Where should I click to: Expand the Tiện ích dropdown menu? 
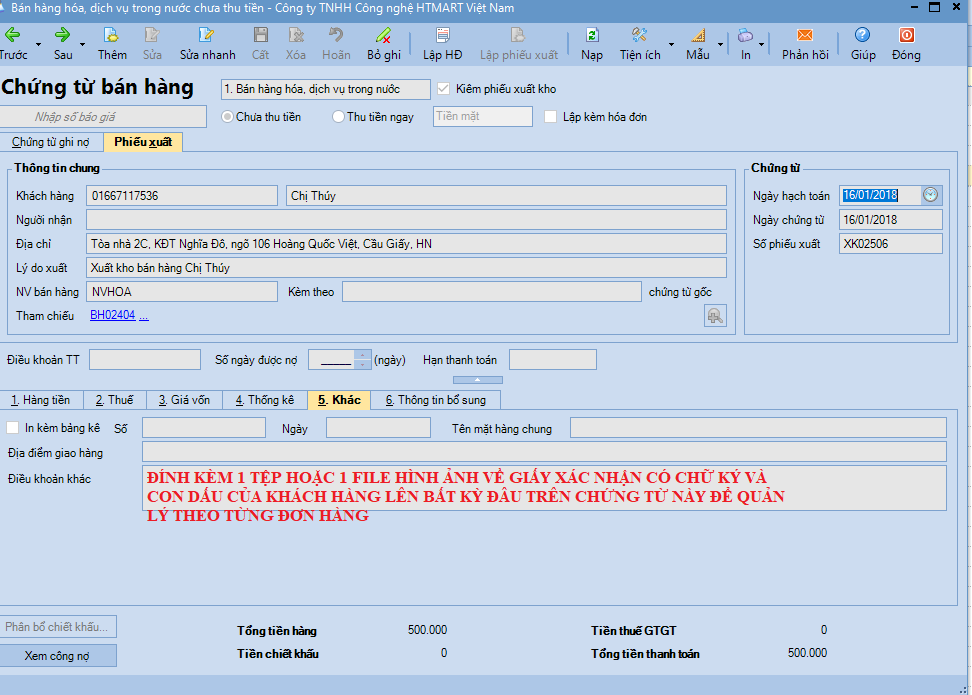(x=669, y=45)
